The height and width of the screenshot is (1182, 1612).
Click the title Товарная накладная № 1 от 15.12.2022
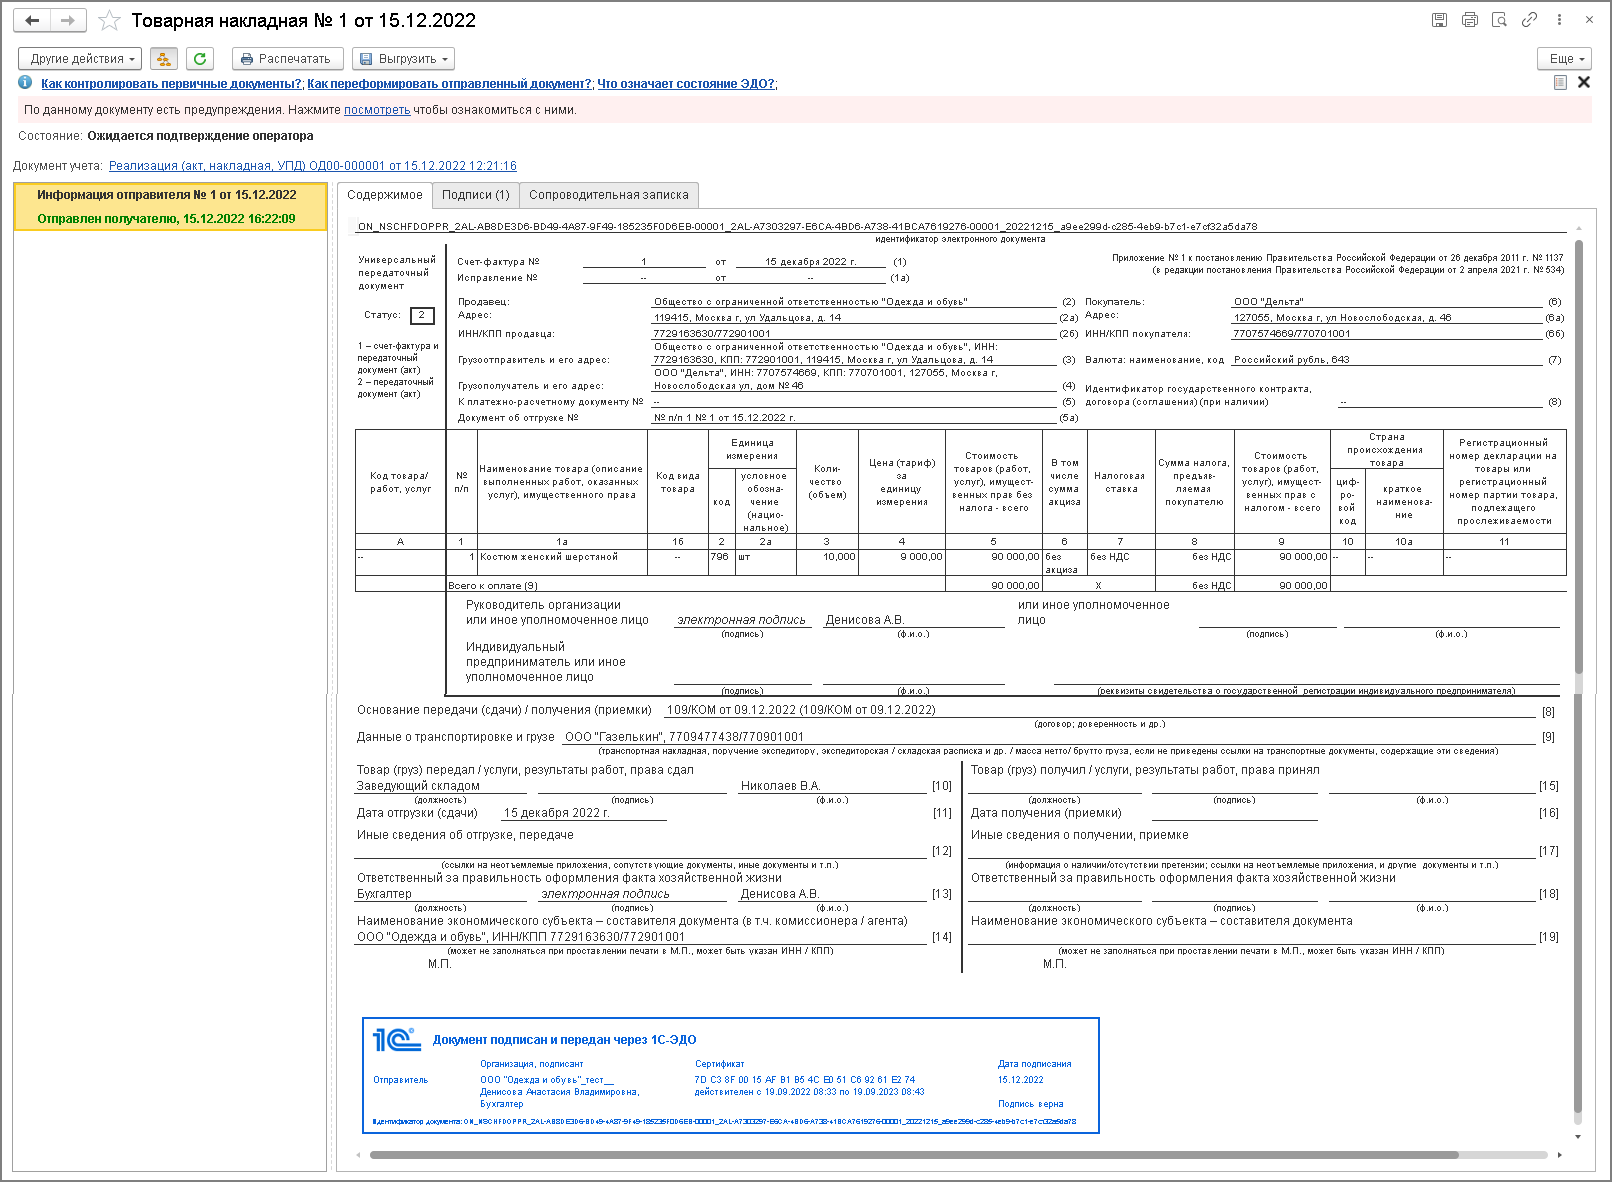pyautogui.click(x=304, y=20)
